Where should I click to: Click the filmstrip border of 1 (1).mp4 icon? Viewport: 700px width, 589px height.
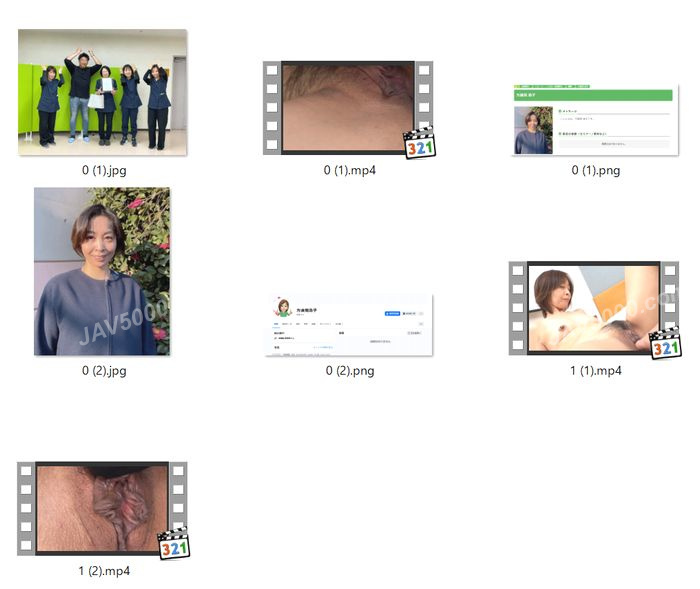point(517,307)
